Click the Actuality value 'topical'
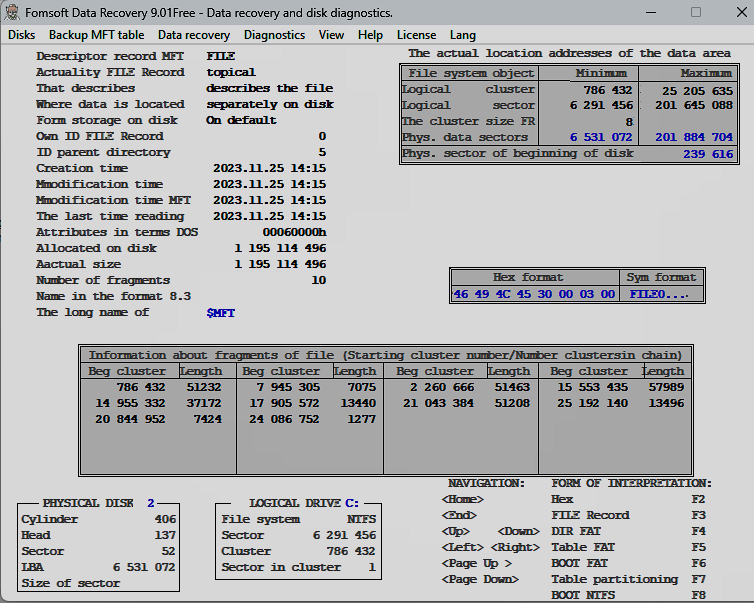 (x=231, y=72)
